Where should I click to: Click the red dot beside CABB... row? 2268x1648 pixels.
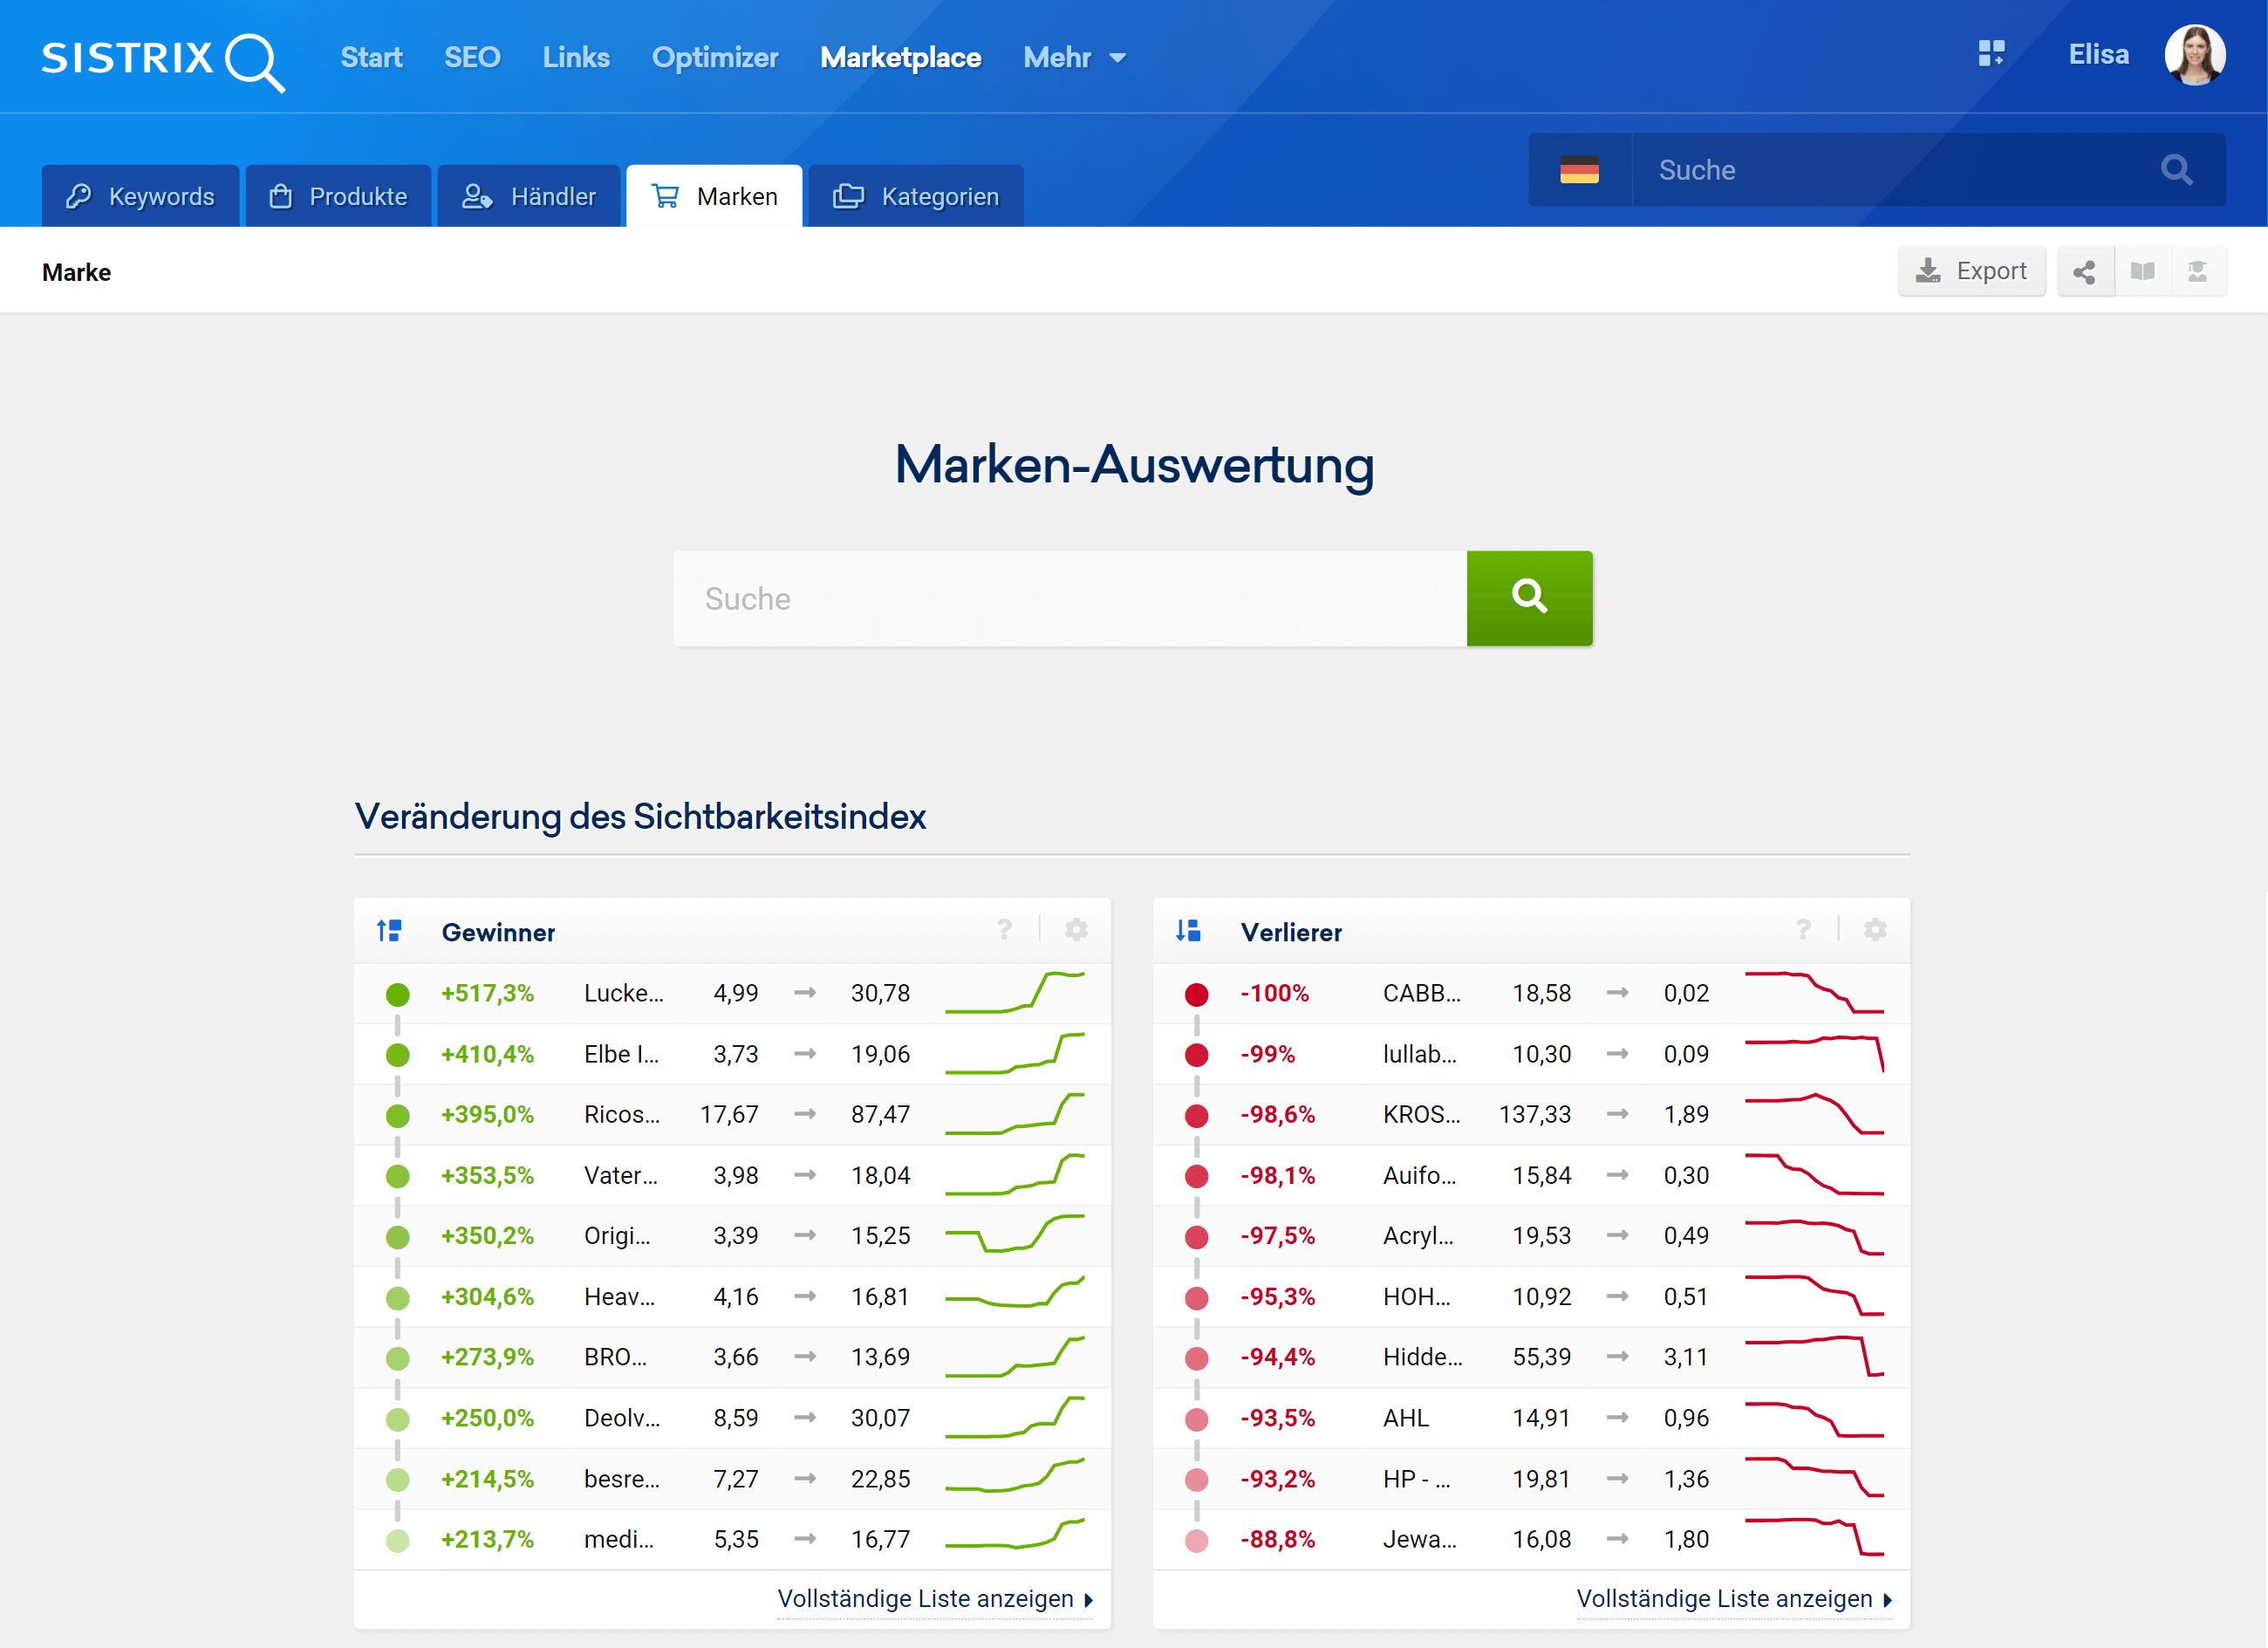(1196, 994)
